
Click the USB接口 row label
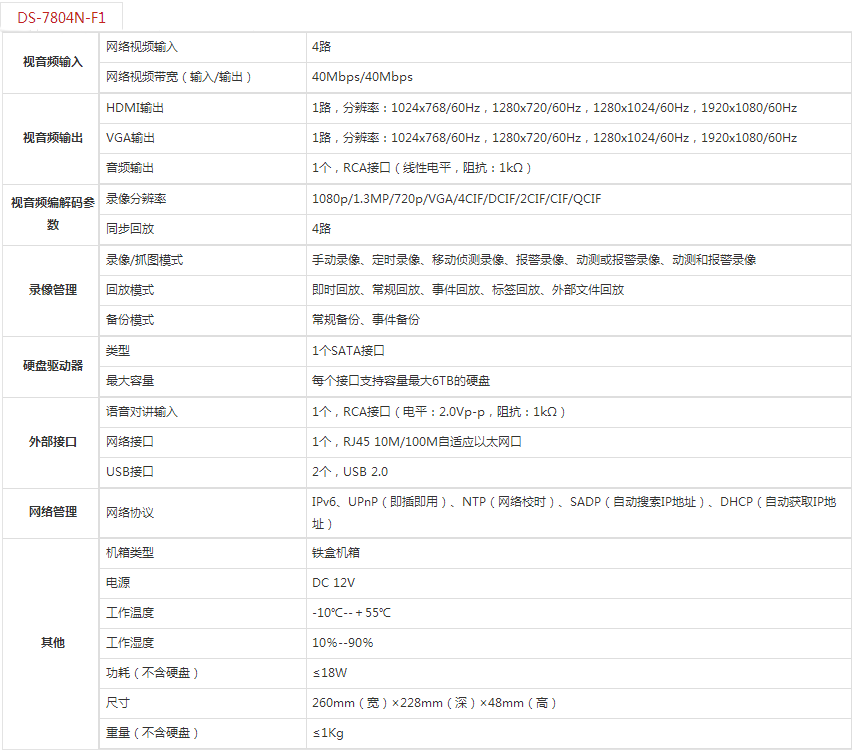tap(130, 472)
